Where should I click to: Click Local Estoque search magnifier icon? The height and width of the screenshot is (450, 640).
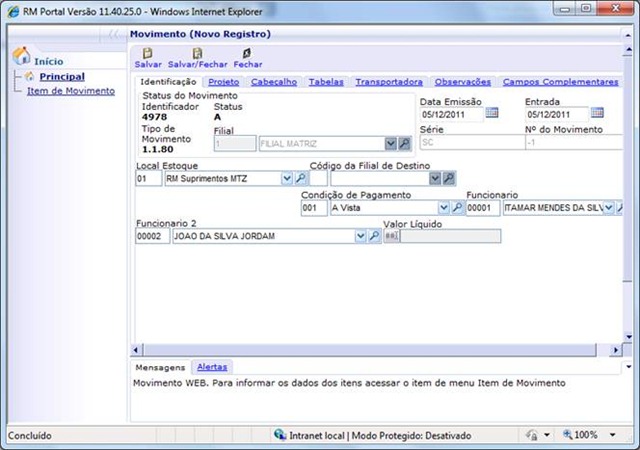(x=301, y=178)
